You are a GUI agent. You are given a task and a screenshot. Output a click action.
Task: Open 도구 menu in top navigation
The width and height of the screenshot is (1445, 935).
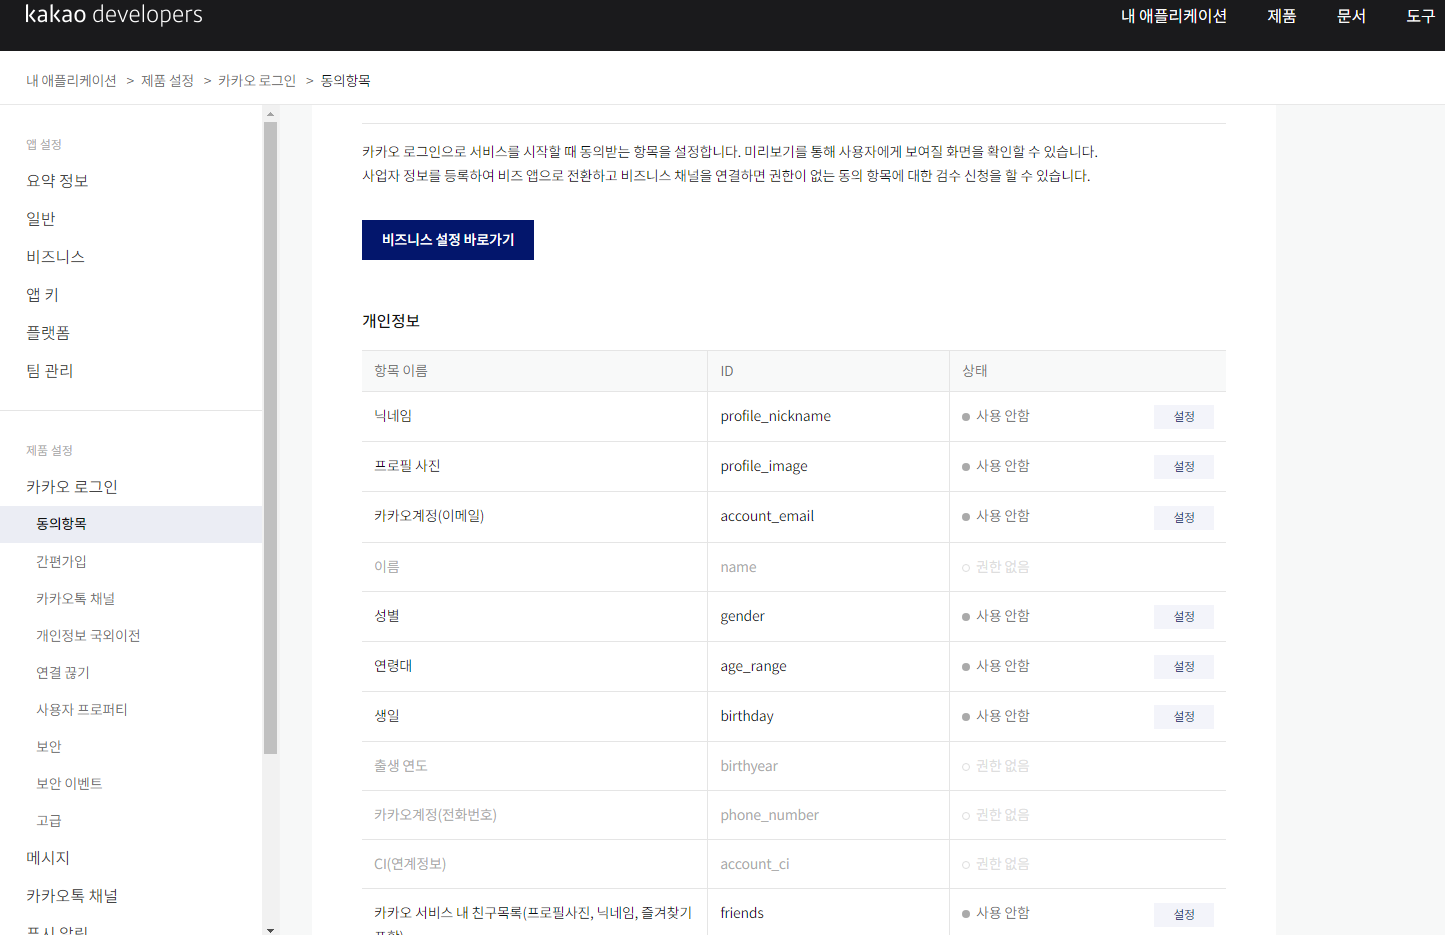point(1421,16)
